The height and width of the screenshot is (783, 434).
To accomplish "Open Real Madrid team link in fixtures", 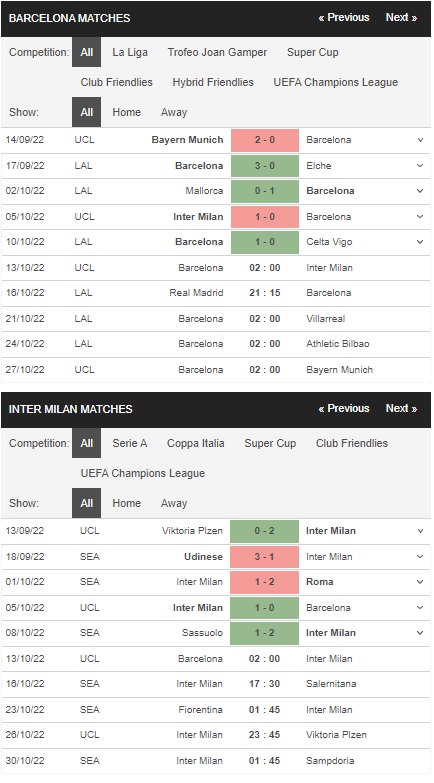I will (196, 293).
